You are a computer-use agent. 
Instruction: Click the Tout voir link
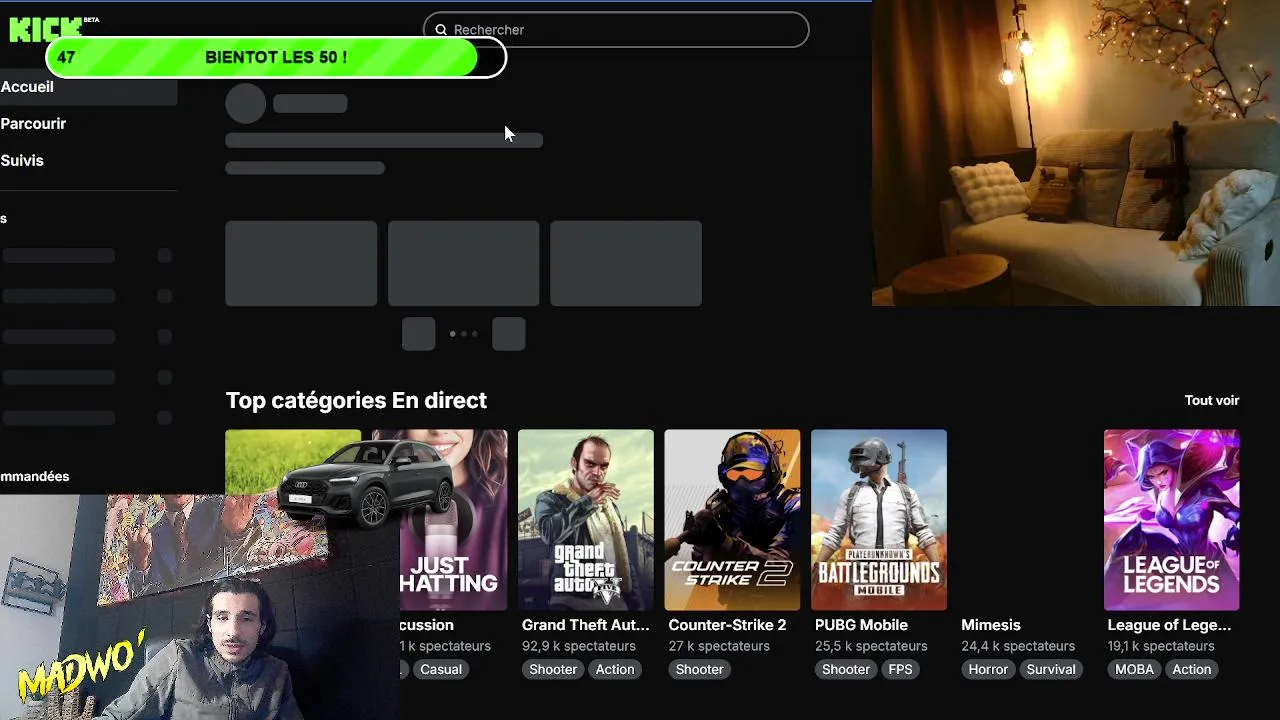(1212, 400)
